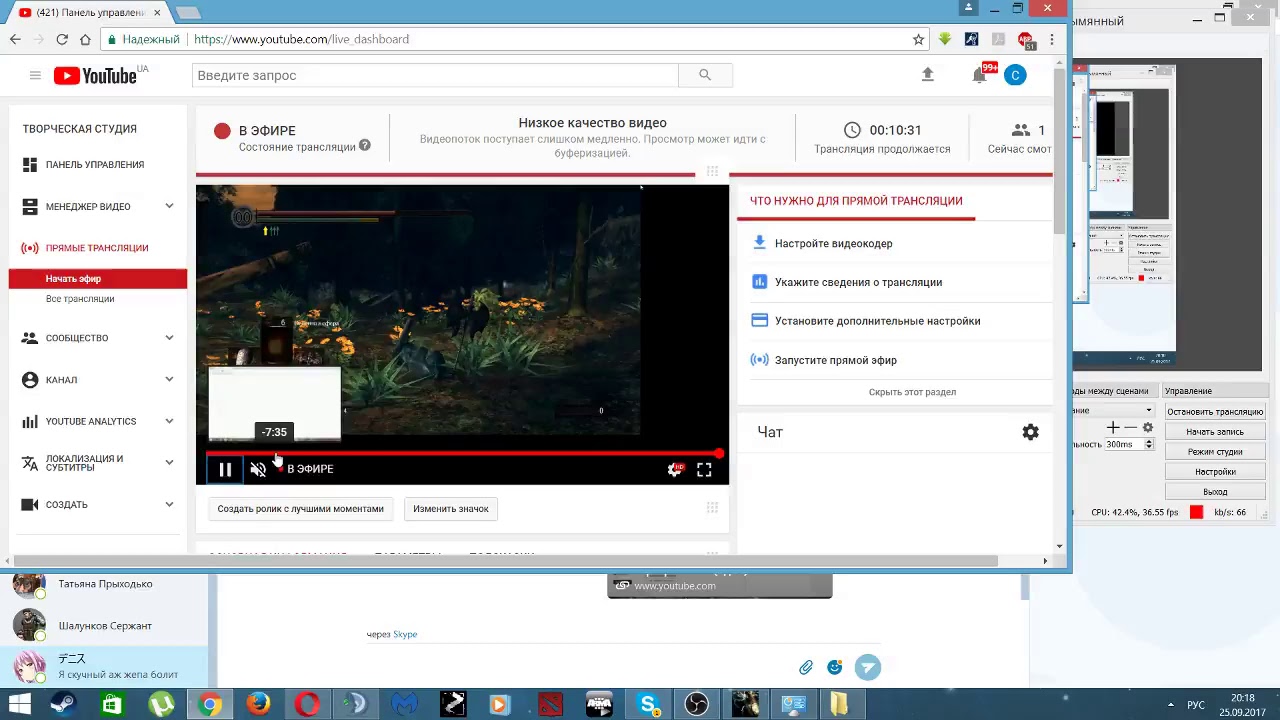
Task: Open the upload video arrow icon
Action: [927, 75]
